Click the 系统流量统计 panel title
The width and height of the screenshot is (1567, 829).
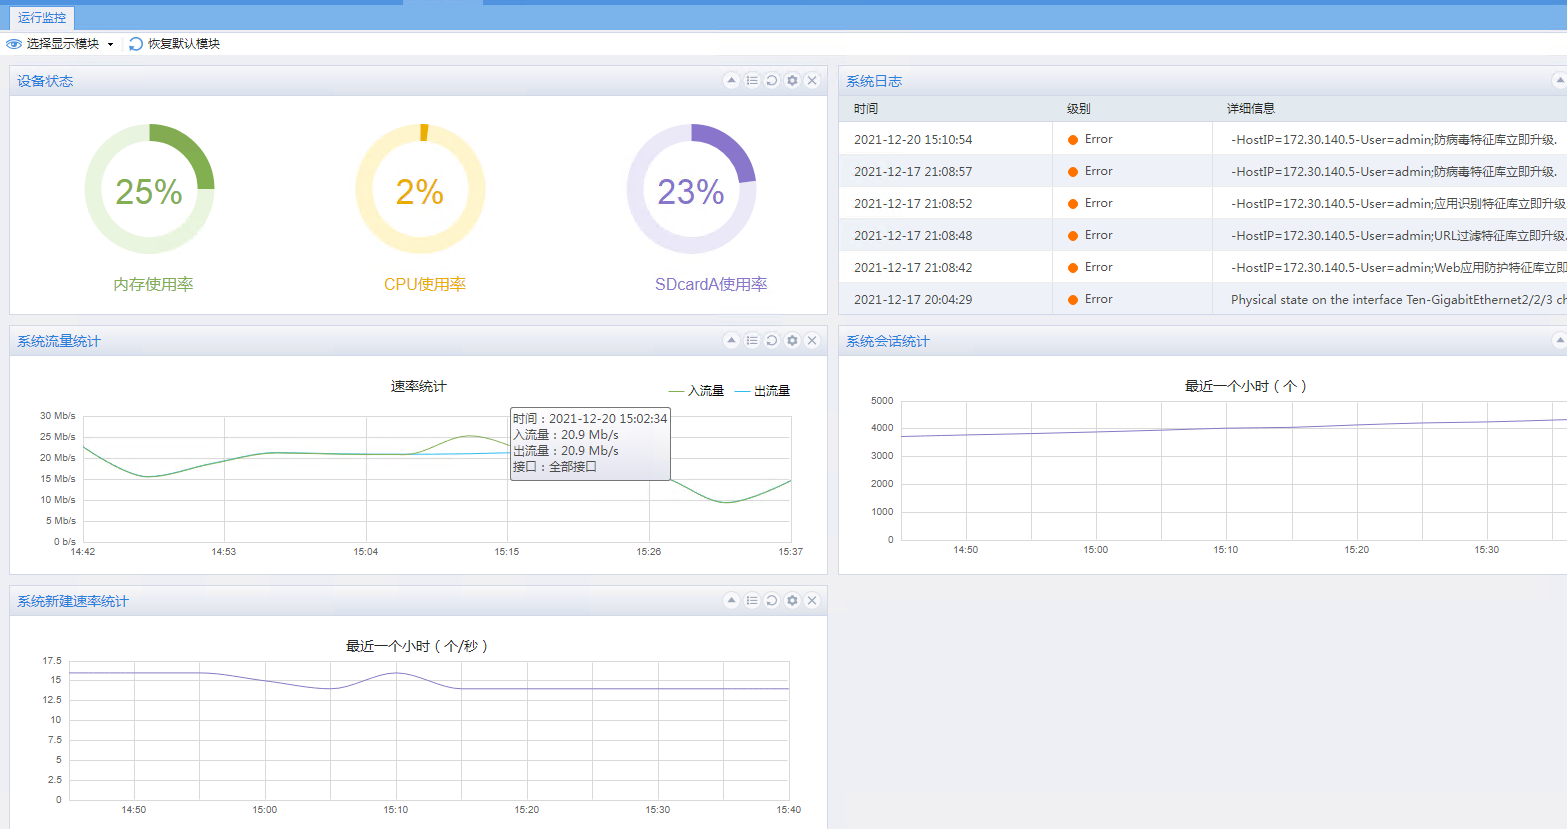[59, 341]
